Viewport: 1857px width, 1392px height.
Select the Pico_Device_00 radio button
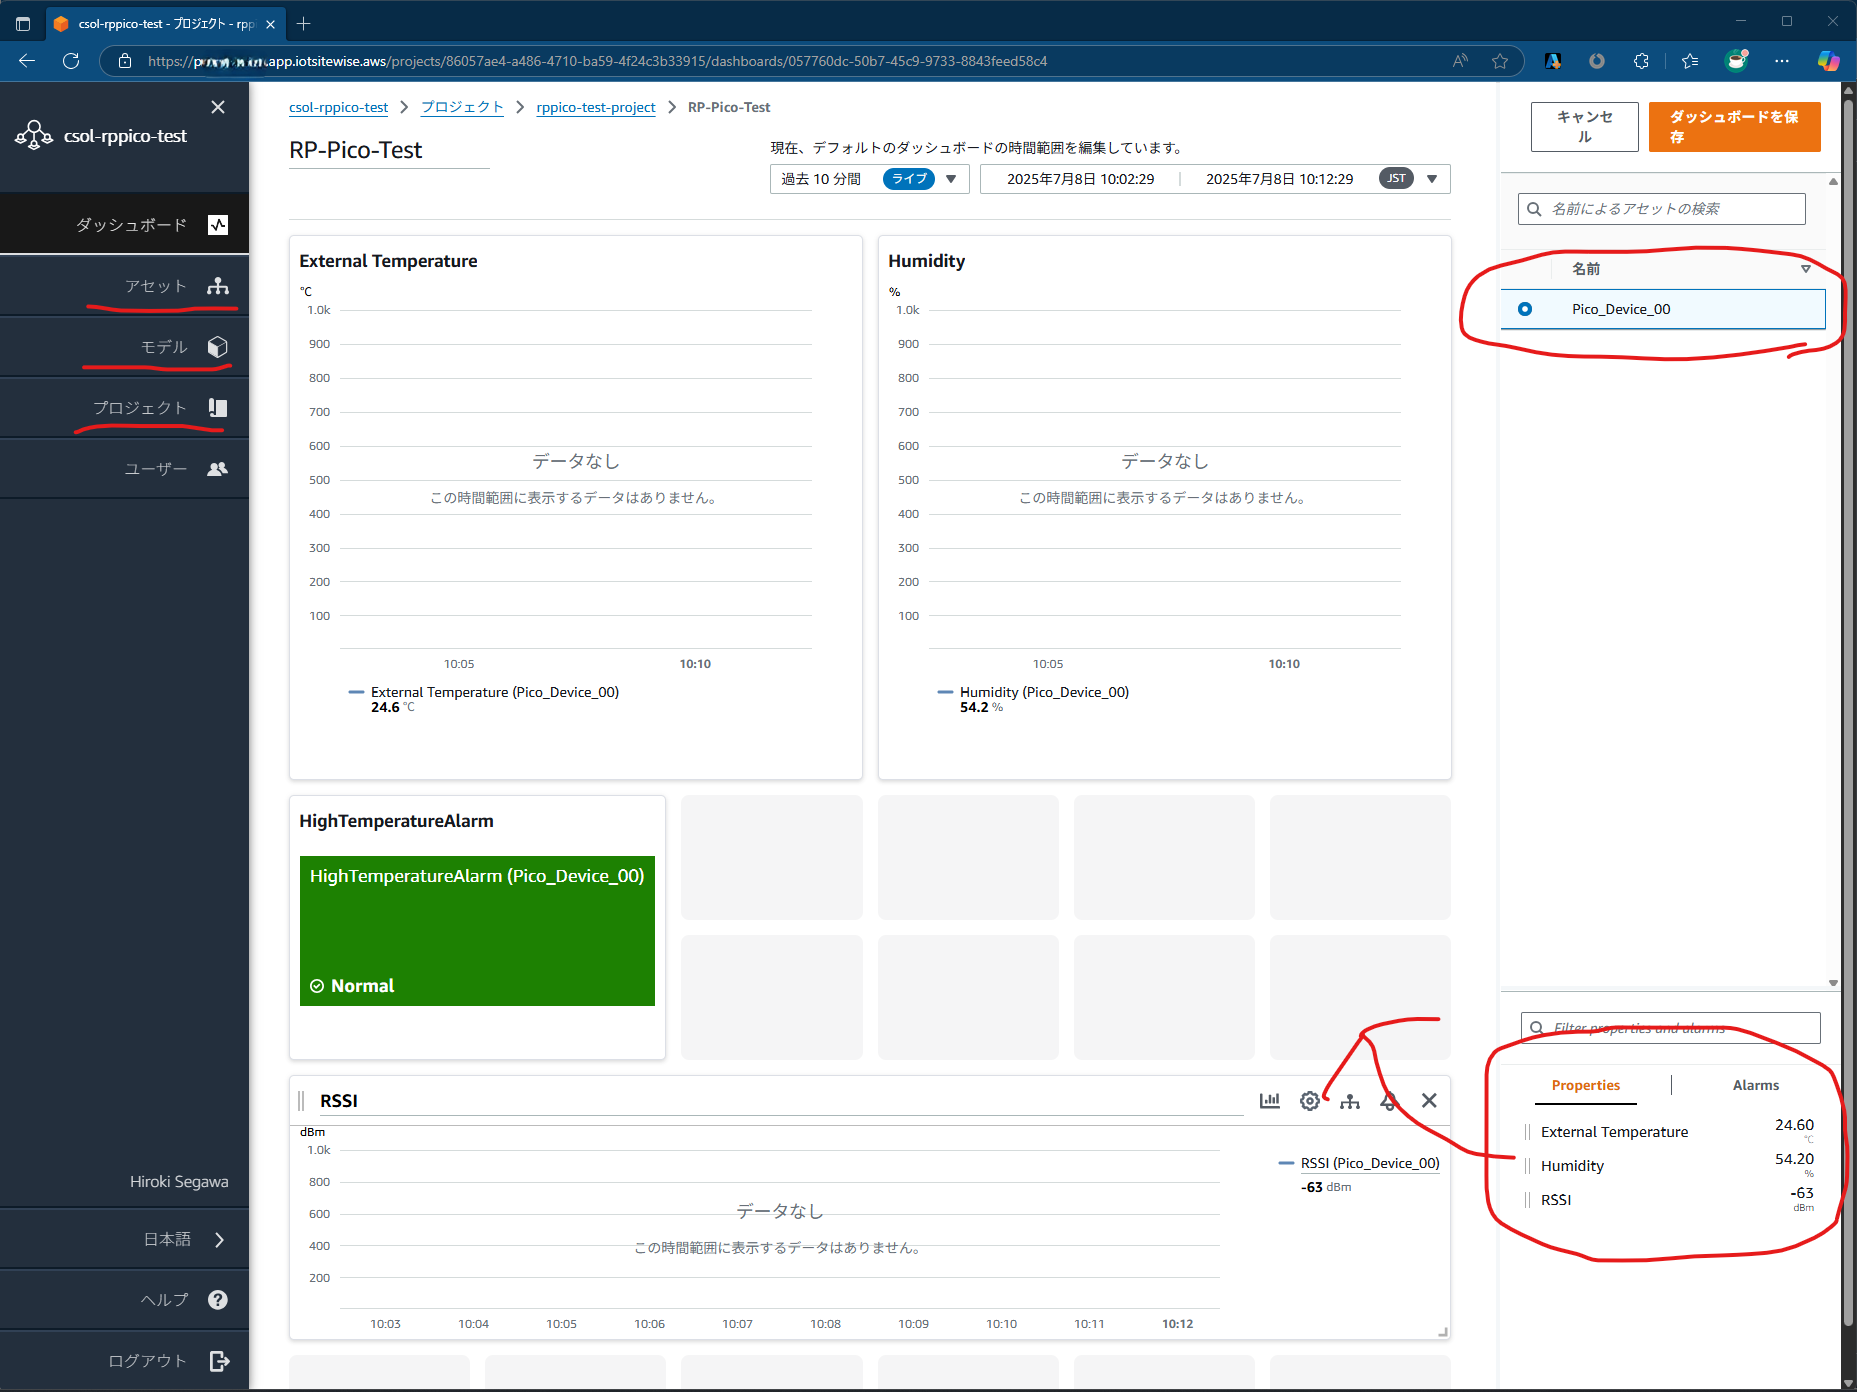[x=1524, y=309]
